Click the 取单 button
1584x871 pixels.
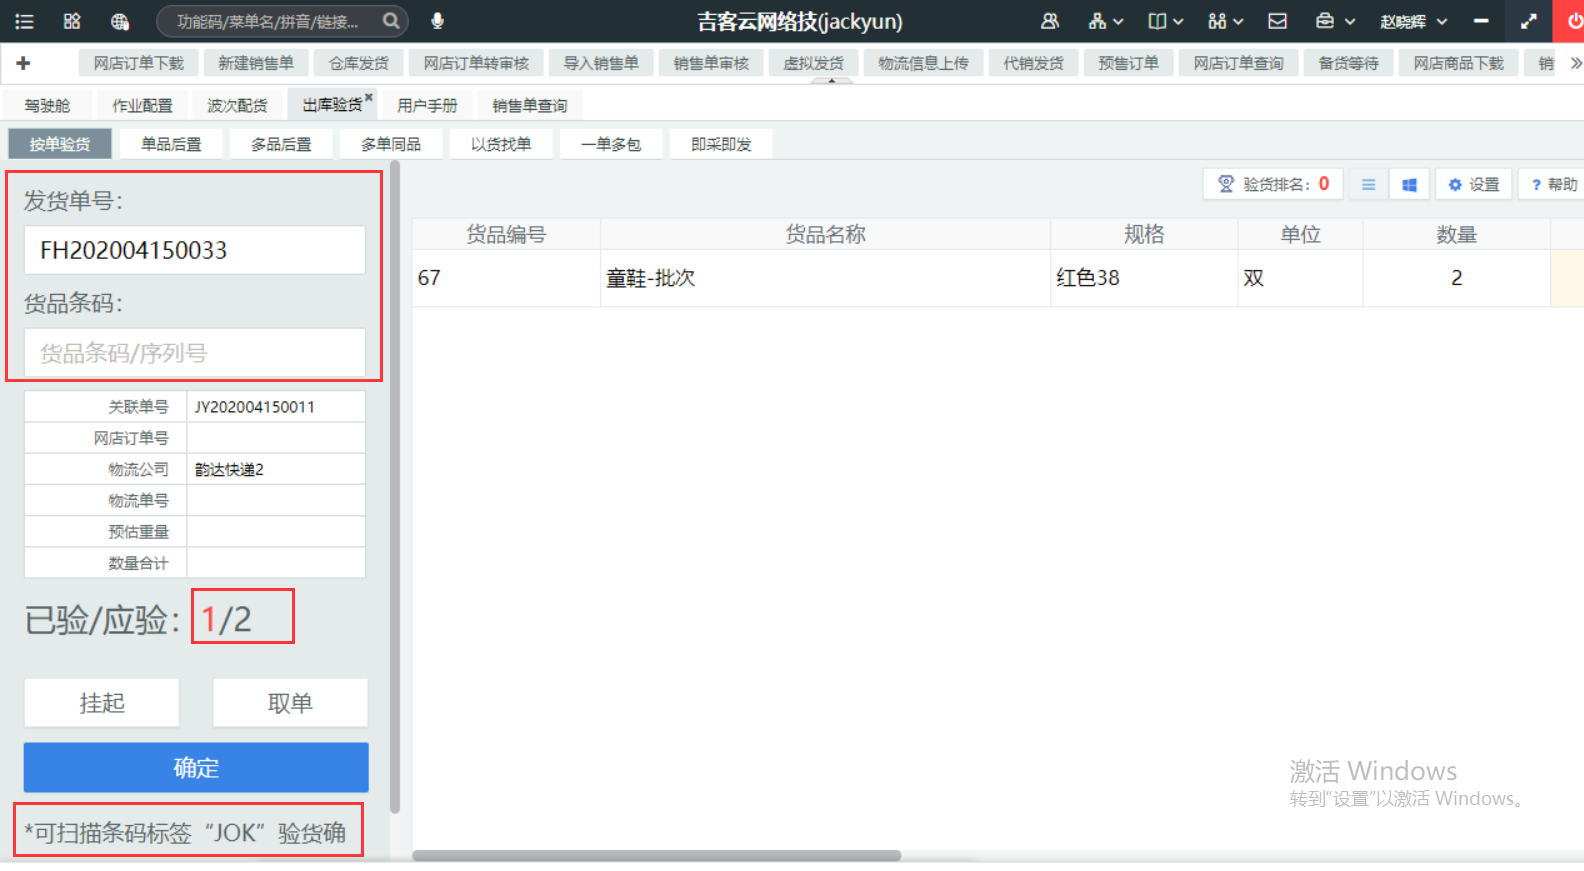(290, 703)
